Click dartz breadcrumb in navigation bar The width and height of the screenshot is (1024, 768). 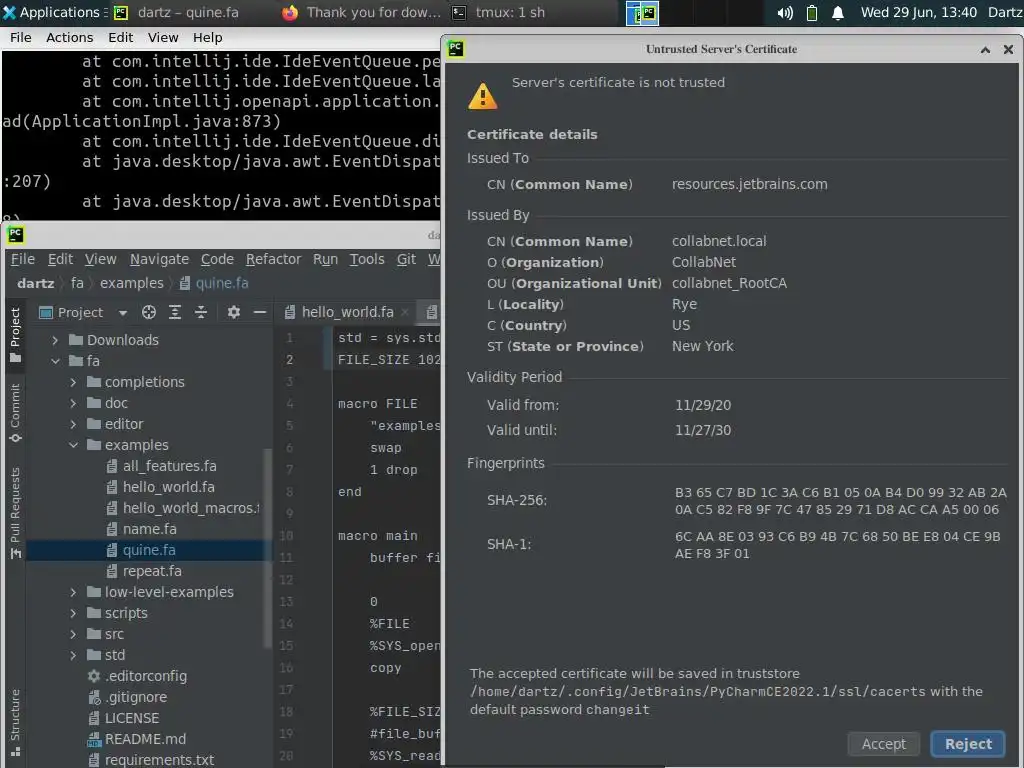point(35,283)
